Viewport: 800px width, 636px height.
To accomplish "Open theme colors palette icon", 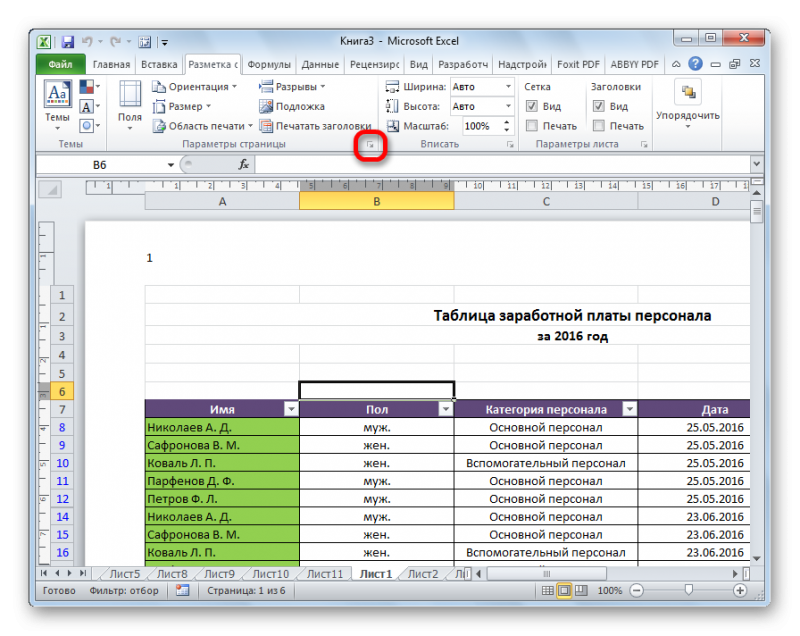I will coord(89,87).
